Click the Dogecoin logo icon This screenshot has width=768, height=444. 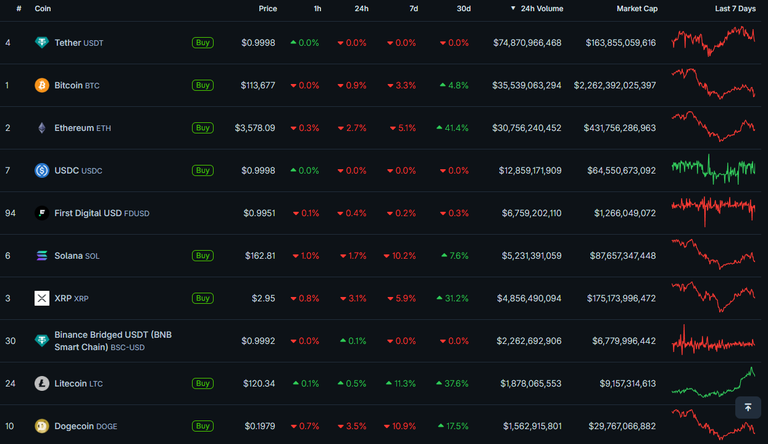click(x=42, y=426)
